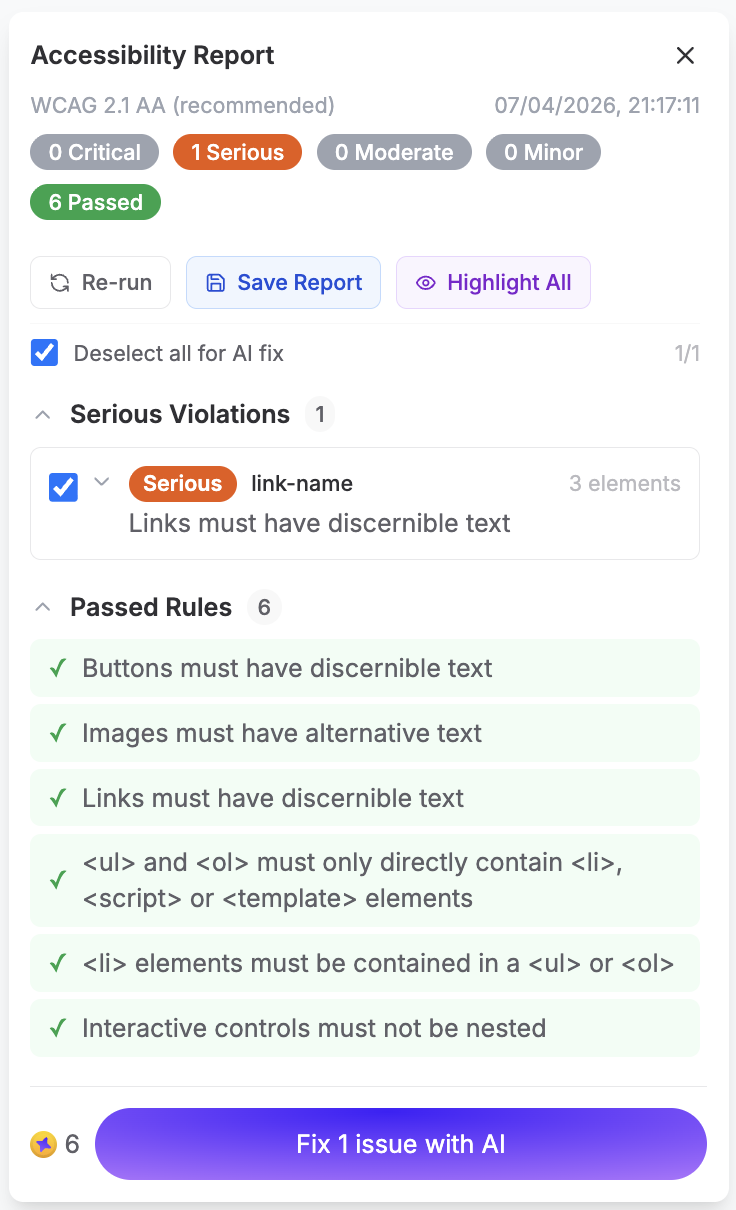This screenshot has height=1210, width=736.
Task: Click the Highlight All eye icon
Action: (x=426, y=283)
